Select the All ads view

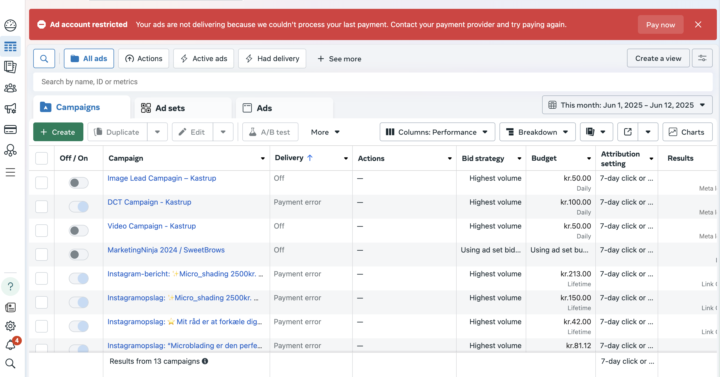coord(89,59)
